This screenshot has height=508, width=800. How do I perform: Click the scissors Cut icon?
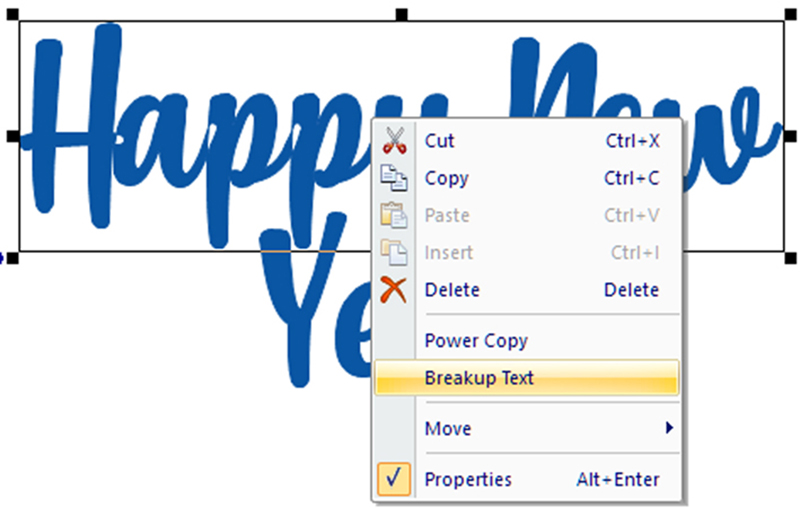(x=394, y=141)
